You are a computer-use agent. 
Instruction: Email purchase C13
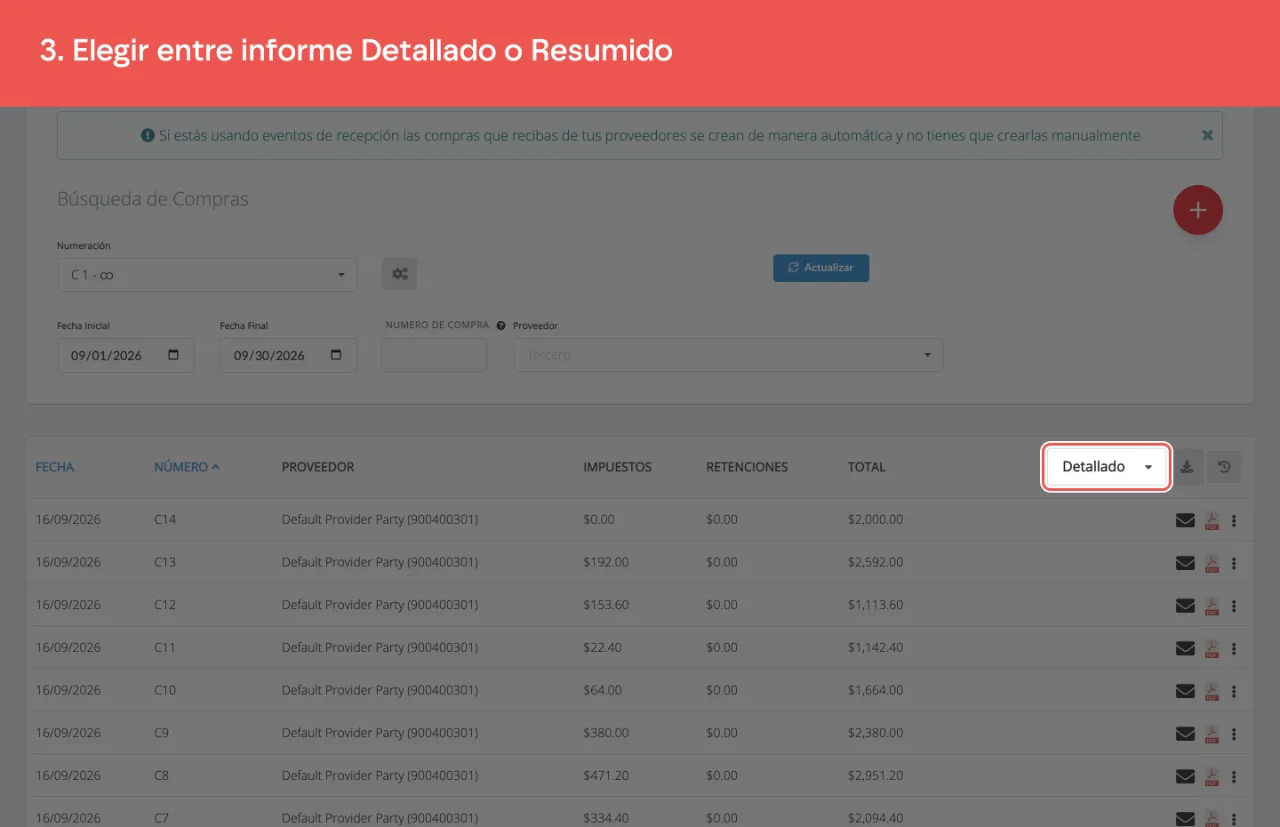(1185, 563)
